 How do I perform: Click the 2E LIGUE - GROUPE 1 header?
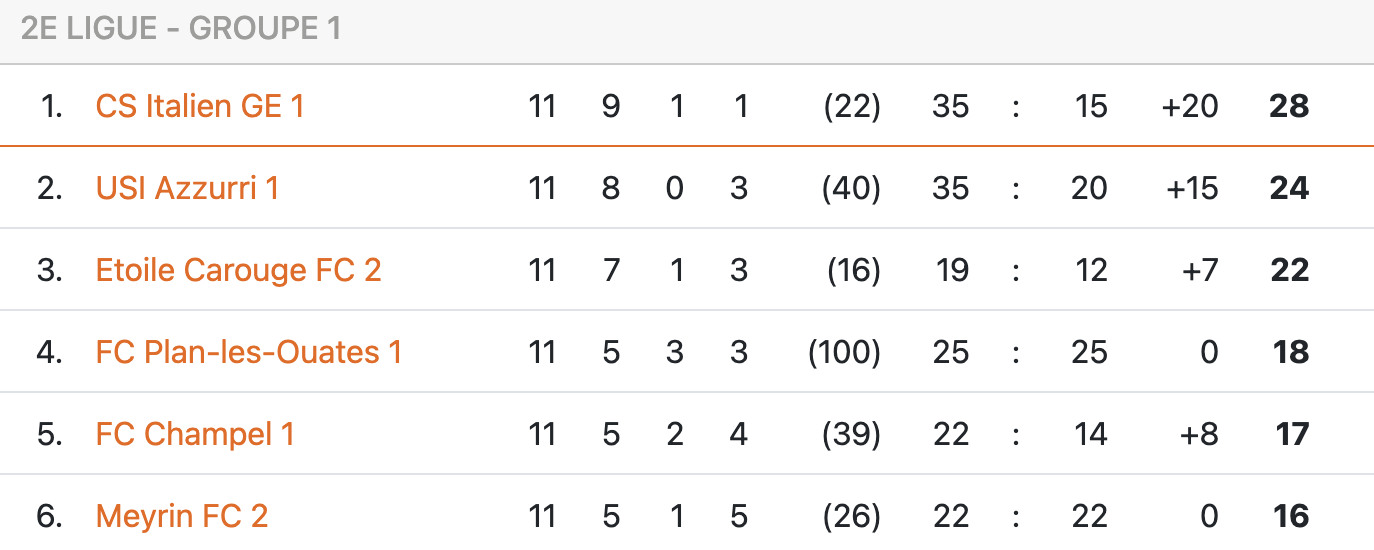(x=181, y=29)
